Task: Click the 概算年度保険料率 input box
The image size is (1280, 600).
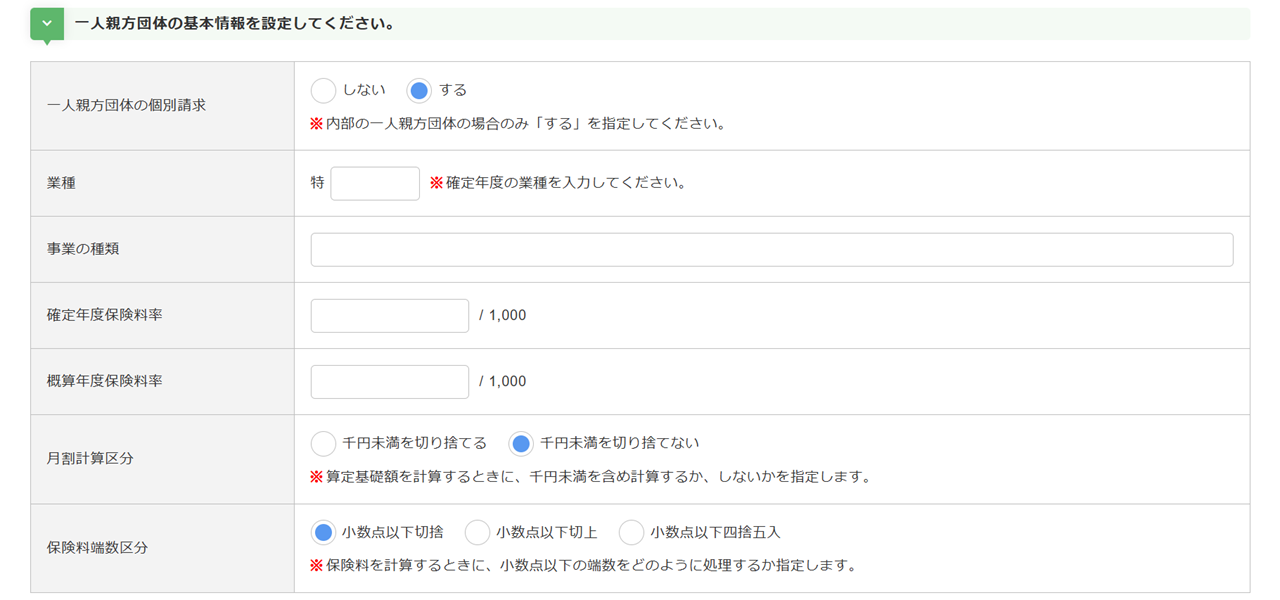Action: click(x=389, y=381)
